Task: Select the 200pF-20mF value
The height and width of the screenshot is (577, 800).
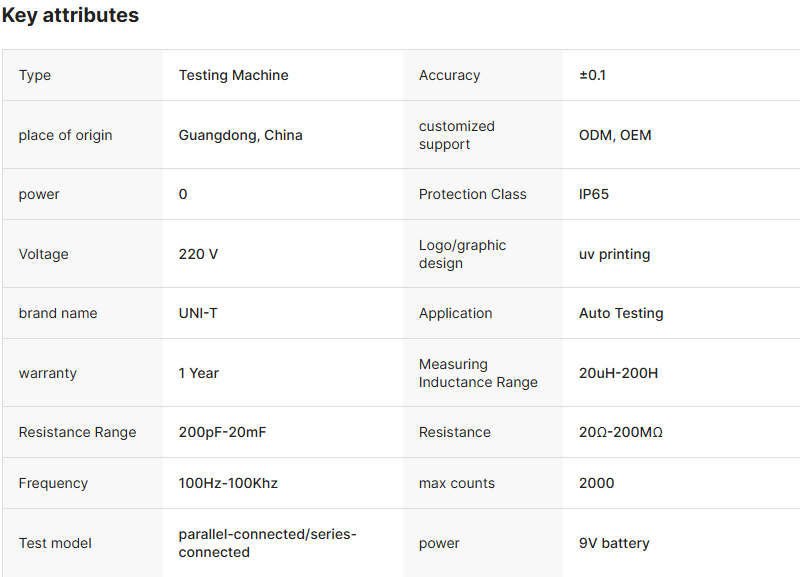Action: [222, 432]
